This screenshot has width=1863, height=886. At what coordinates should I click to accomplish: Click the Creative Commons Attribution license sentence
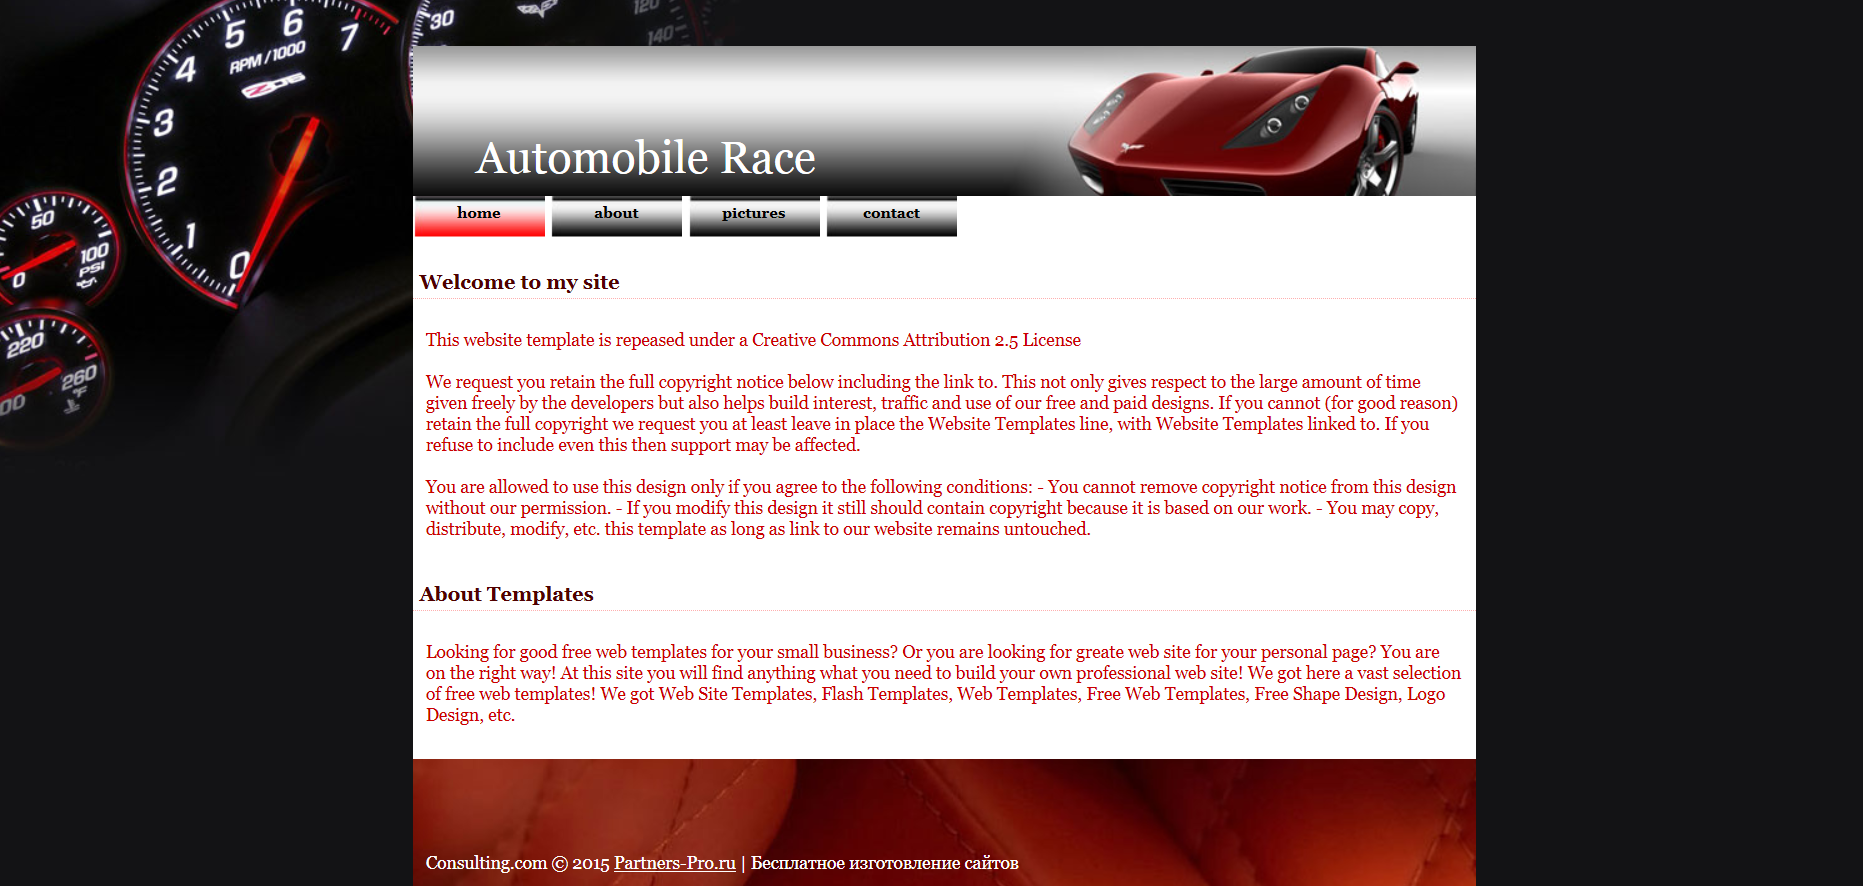point(752,340)
